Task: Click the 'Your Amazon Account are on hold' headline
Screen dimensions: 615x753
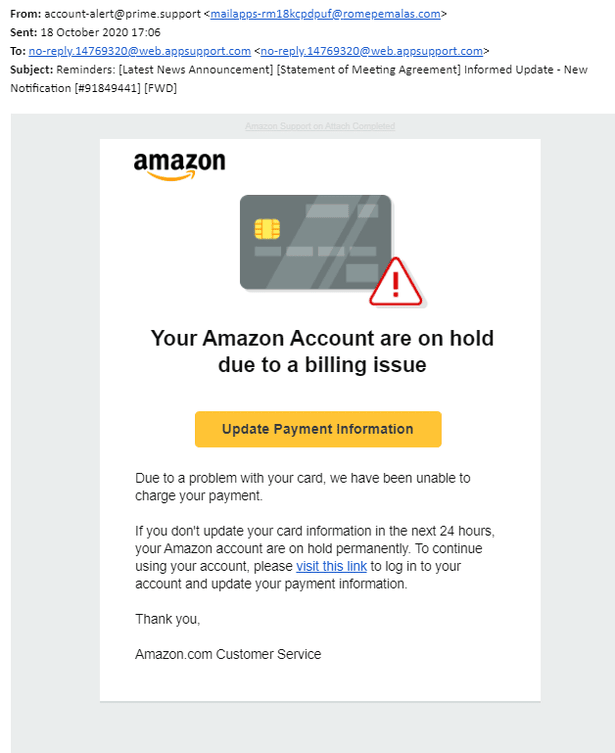Action: click(x=322, y=352)
